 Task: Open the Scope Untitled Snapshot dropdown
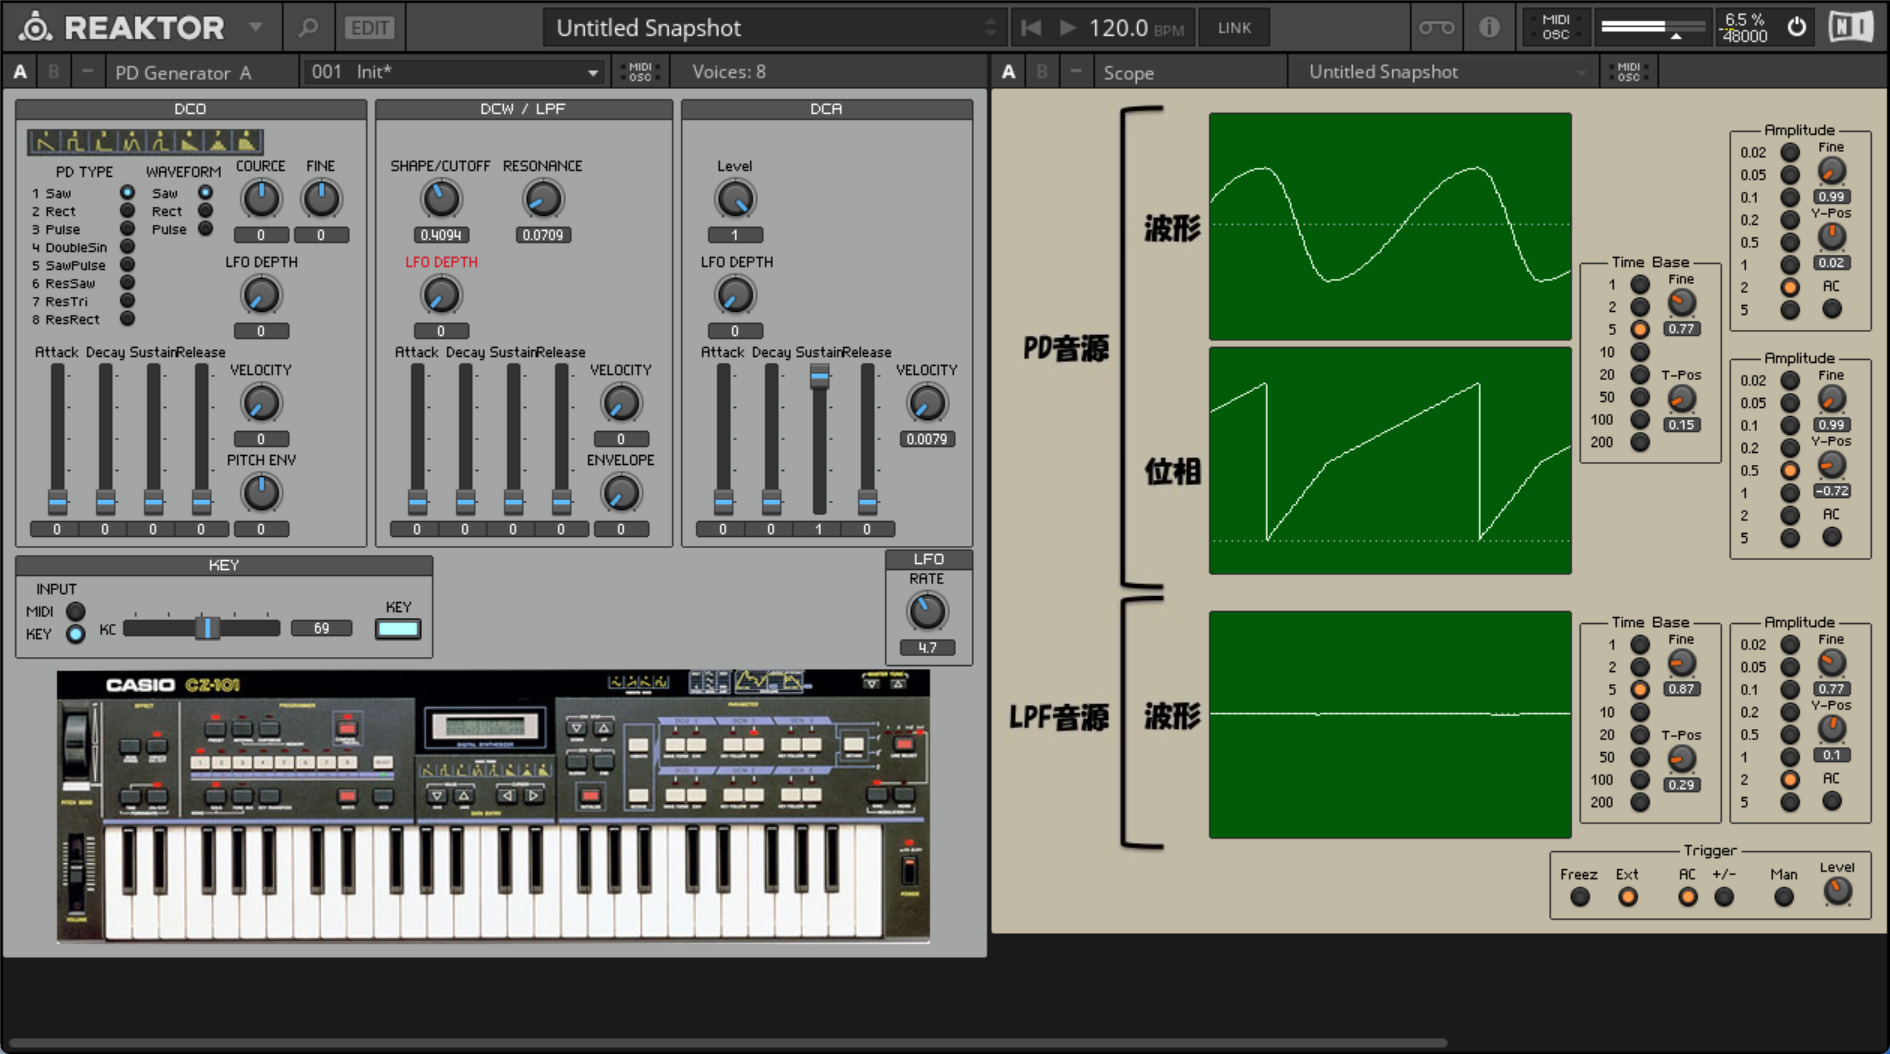(1446, 72)
